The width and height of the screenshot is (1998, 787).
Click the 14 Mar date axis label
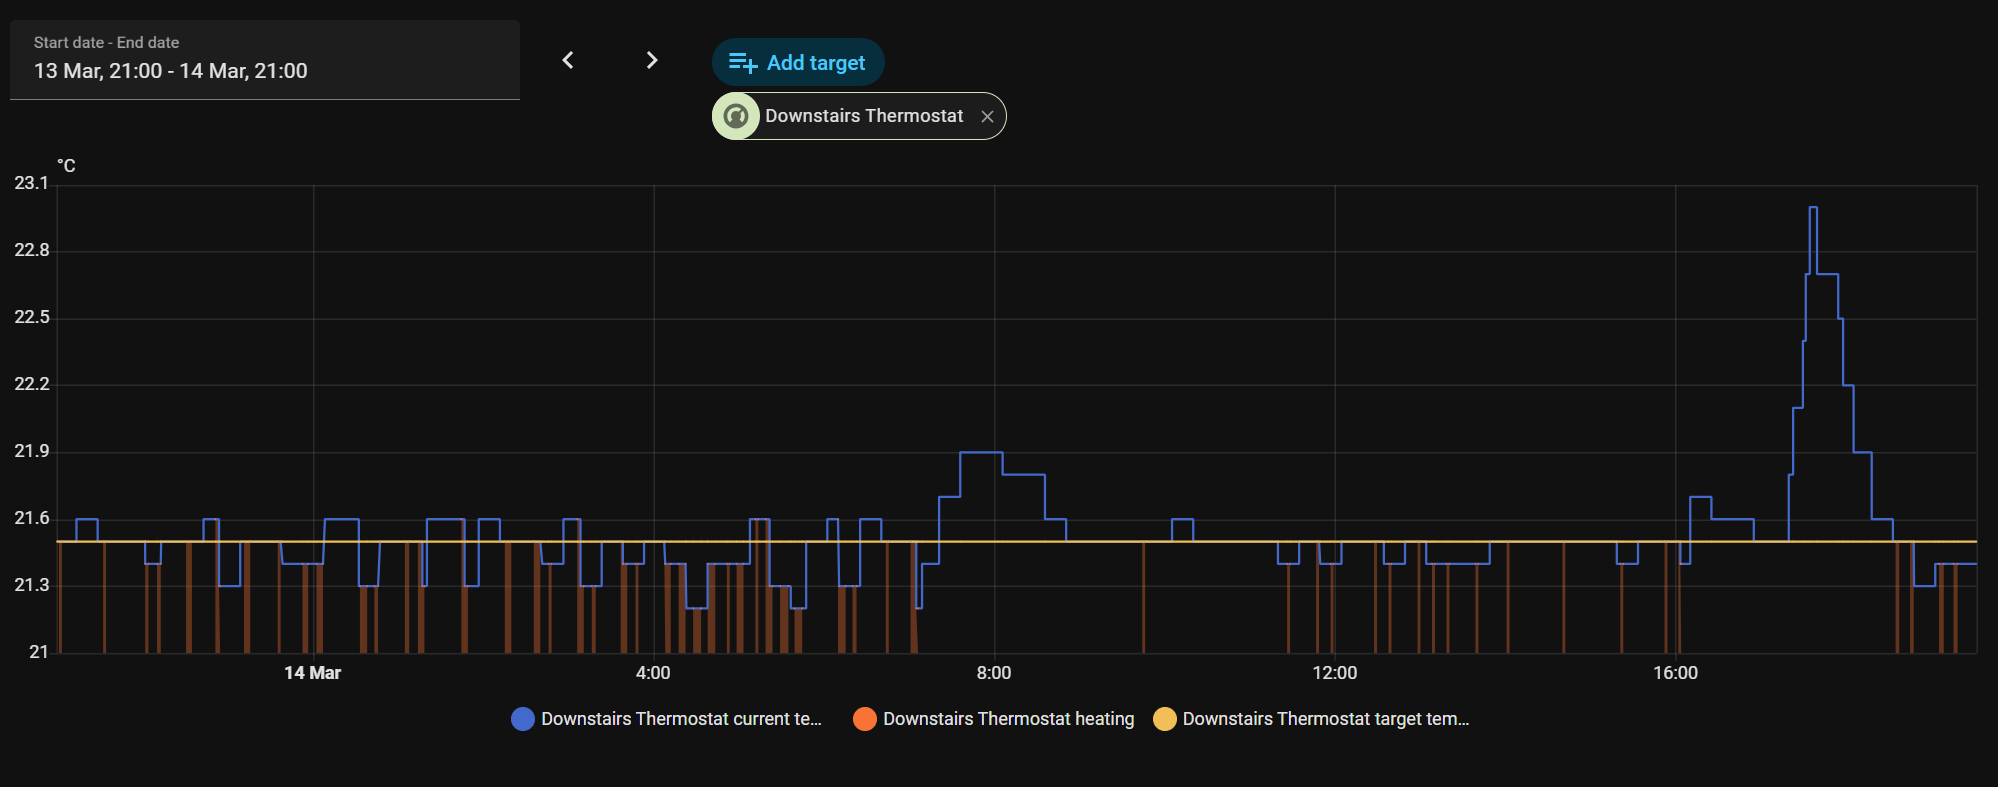[313, 673]
